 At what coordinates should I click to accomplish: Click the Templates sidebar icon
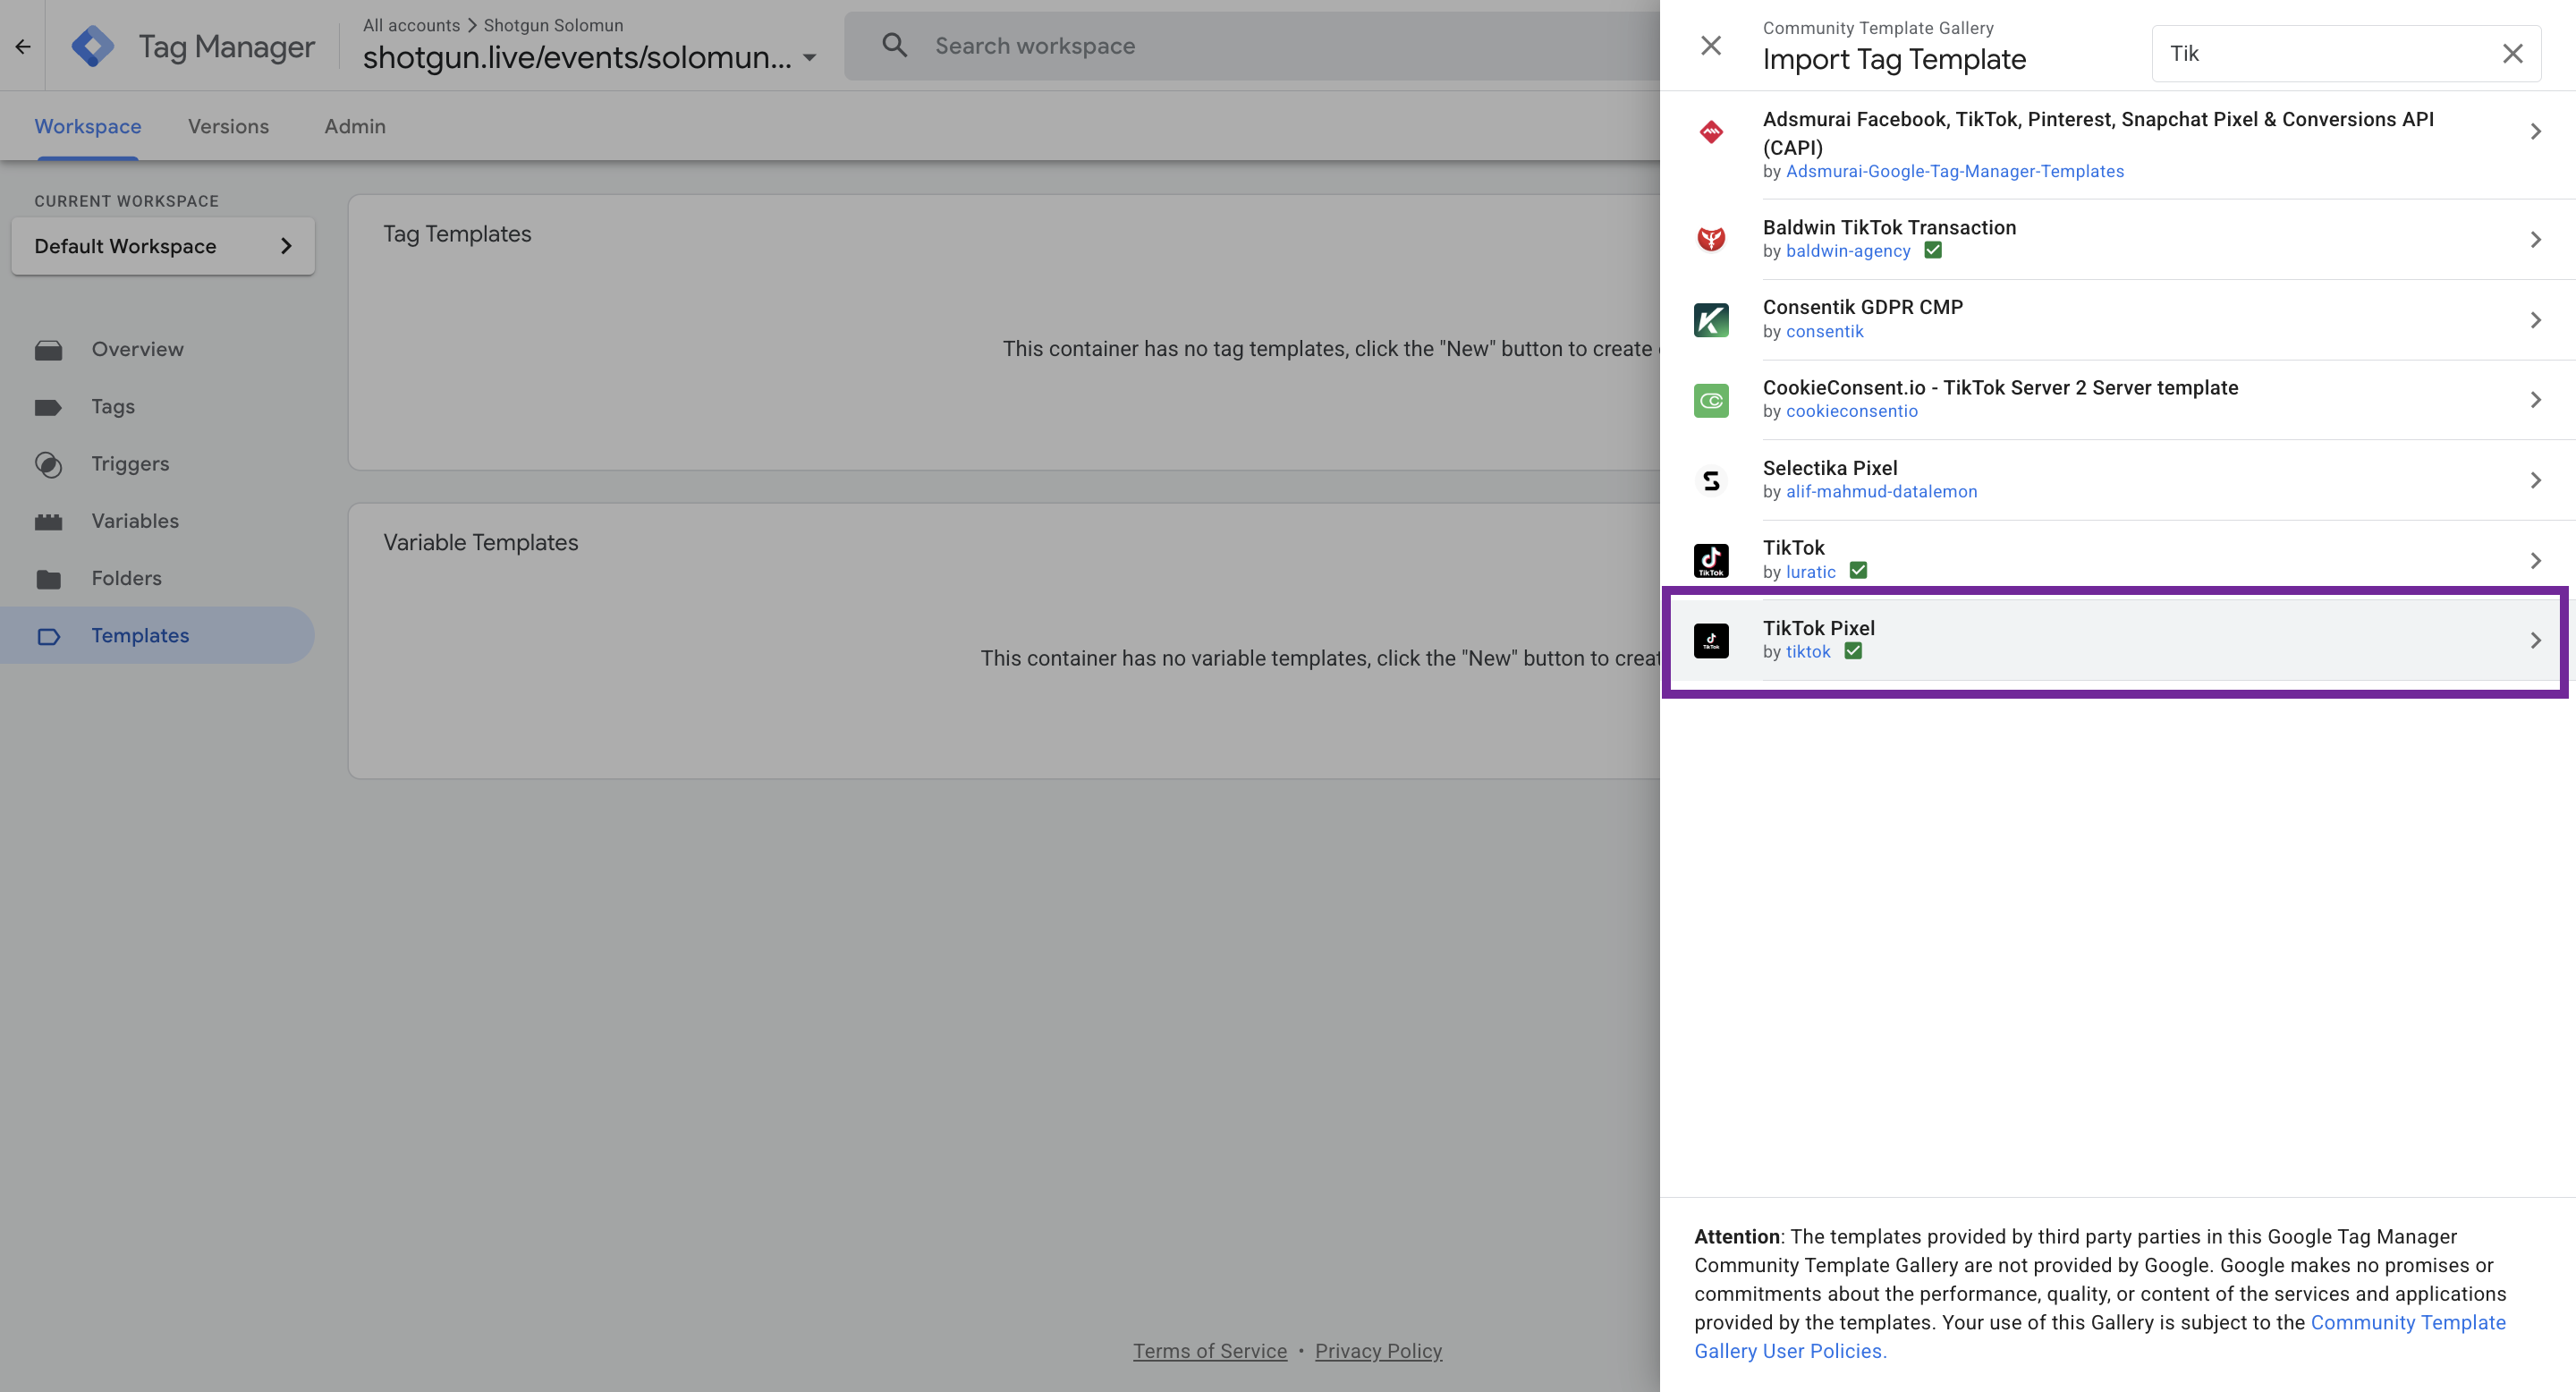(48, 636)
